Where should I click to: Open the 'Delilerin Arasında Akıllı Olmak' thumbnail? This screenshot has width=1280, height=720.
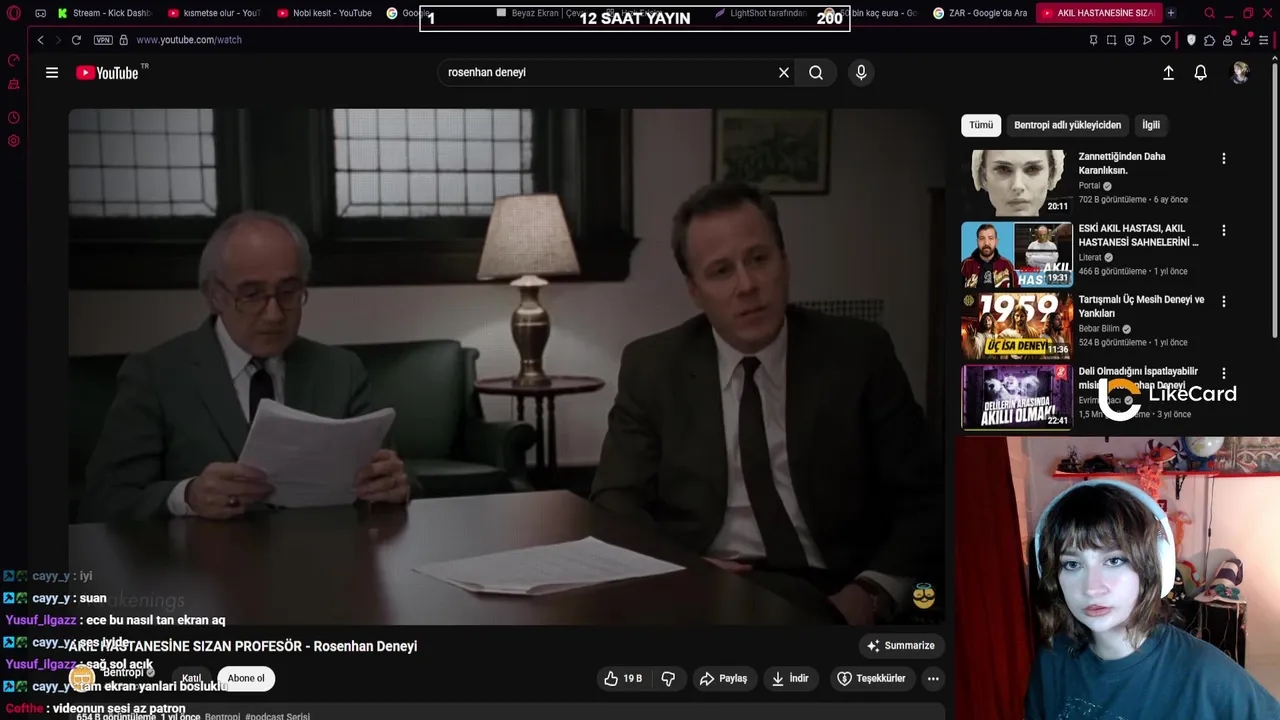pos(1017,397)
